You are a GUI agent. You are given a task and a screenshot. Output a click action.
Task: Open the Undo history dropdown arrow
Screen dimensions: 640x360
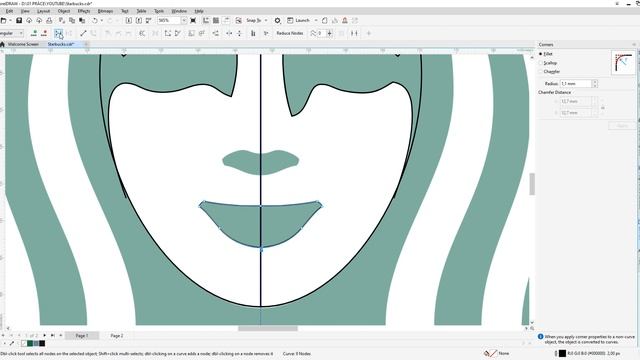pos(102,20)
